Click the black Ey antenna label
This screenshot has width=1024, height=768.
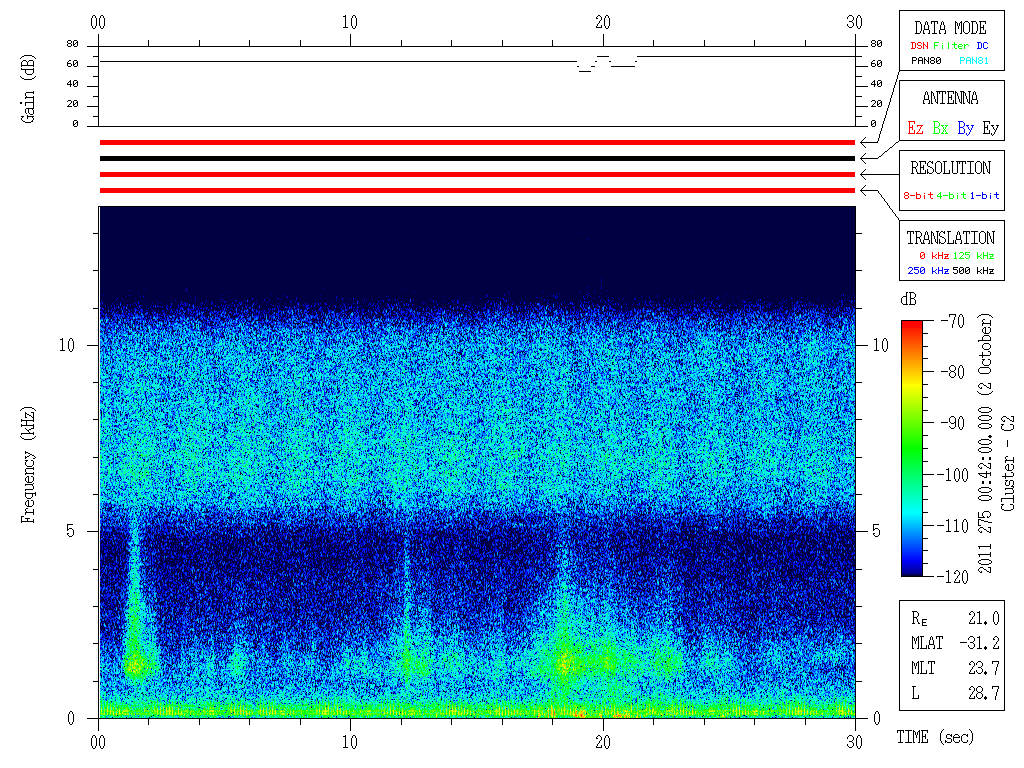coord(990,128)
